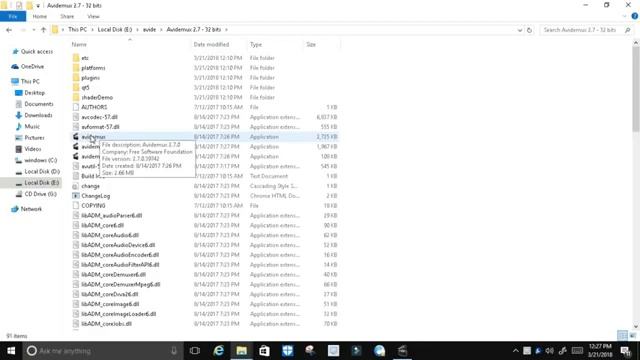Viewport: 640px width, 360px height.
Task: Click the Ask me anything search box
Action: point(102,351)
